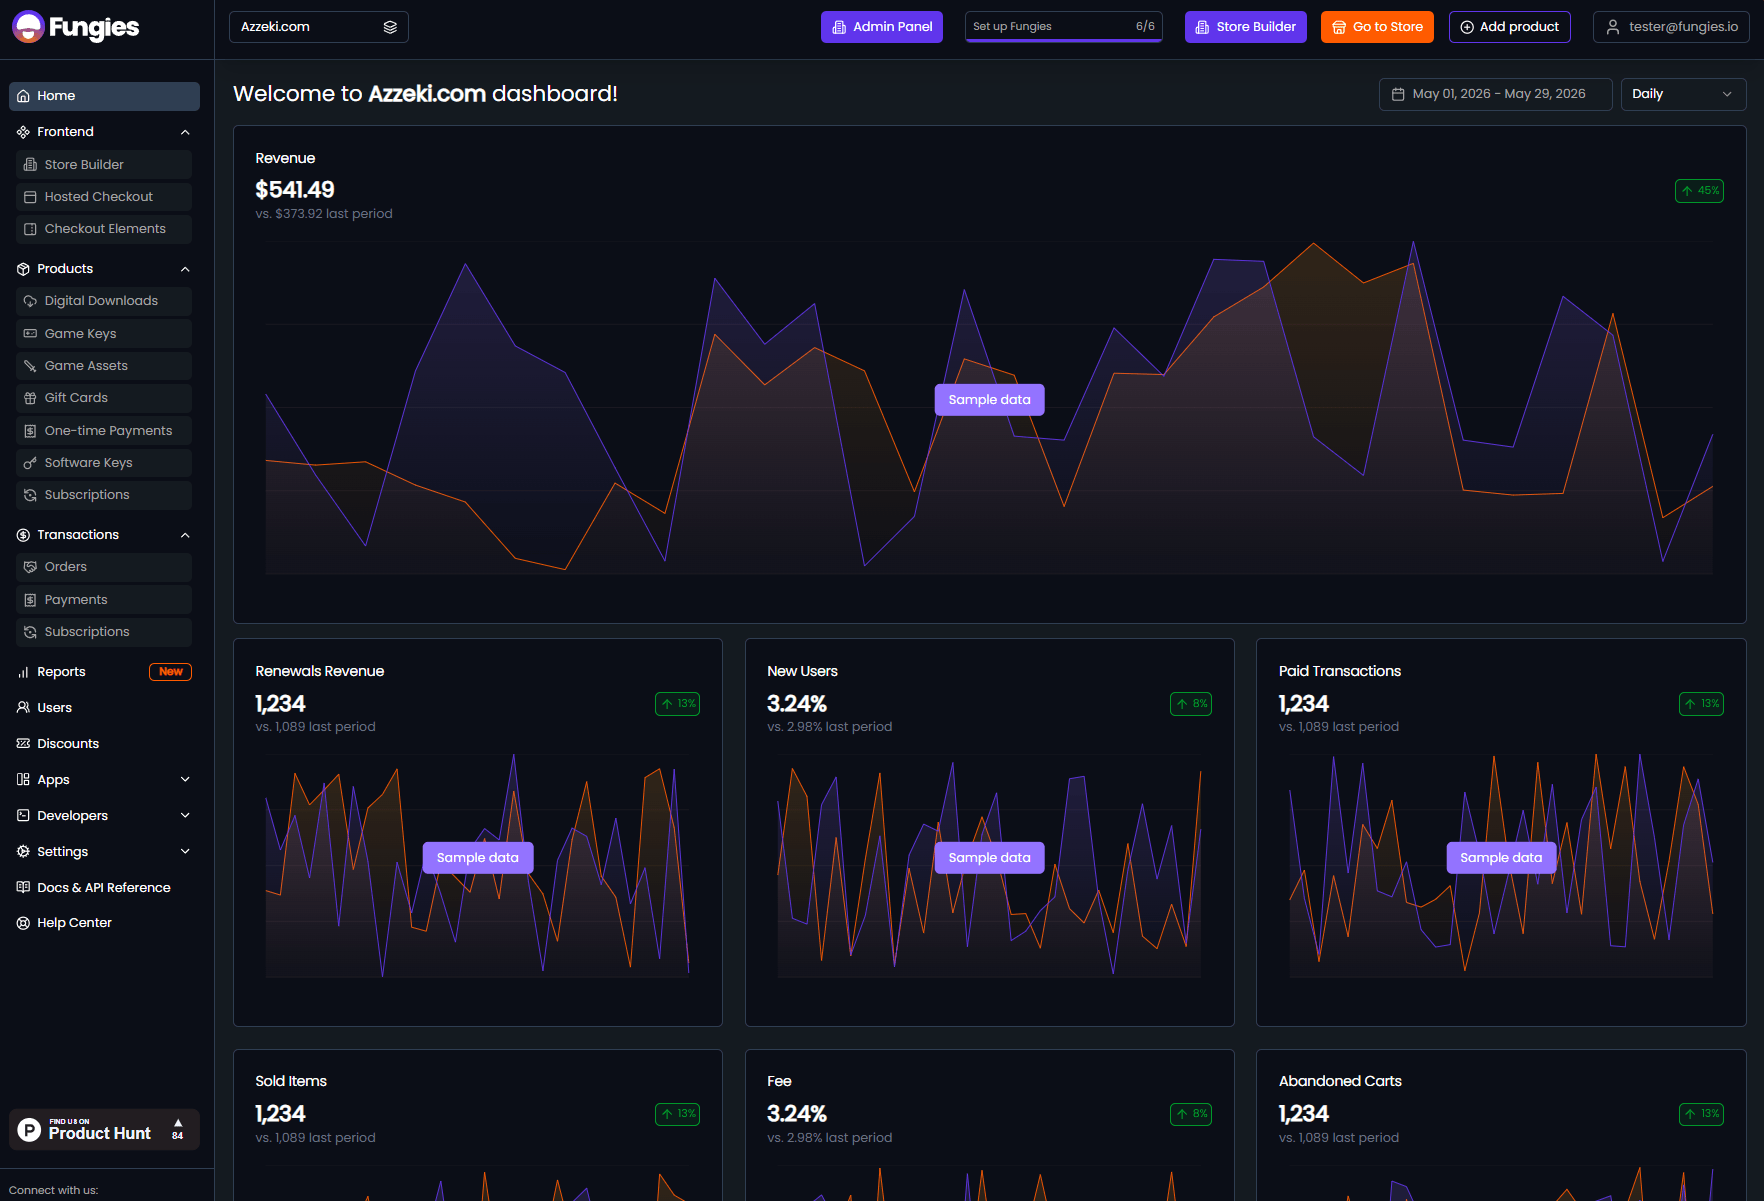The image size is (1764, 1201).
Task: Click the New Users 8% badge
Action: tap(1191, 704)
